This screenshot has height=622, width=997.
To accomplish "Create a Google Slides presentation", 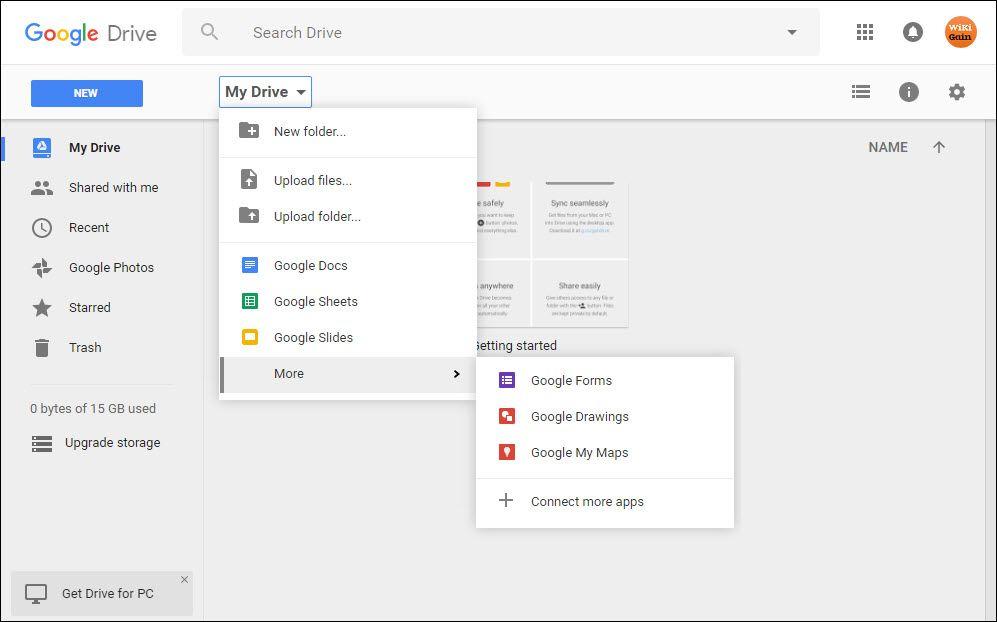I will point(348,338).
